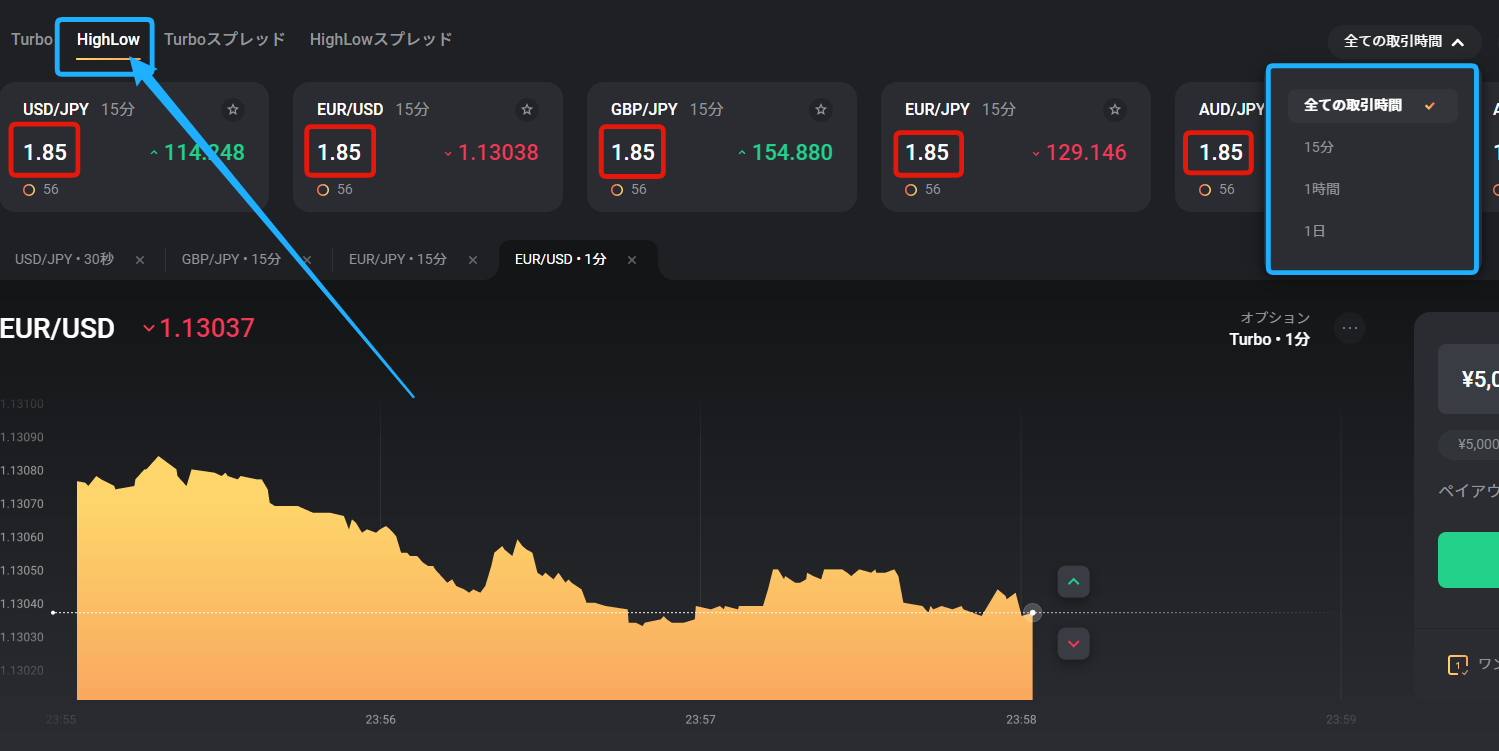The image size is (1499, 751).
Task: Click the clock icon under EUR/JPY card
Action: (911, 190)
